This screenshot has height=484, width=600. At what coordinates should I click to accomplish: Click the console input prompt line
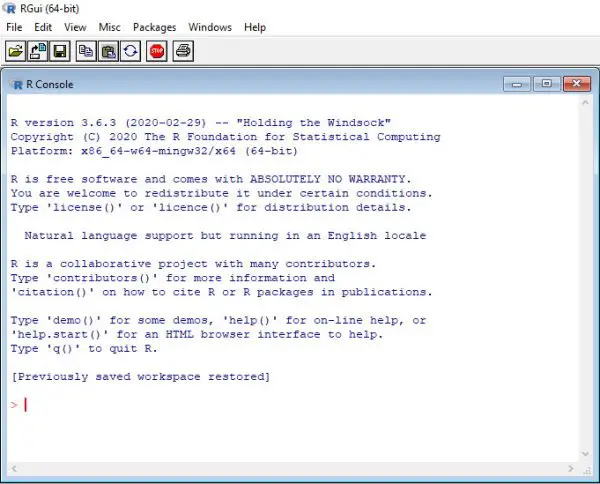click(291, 405)
